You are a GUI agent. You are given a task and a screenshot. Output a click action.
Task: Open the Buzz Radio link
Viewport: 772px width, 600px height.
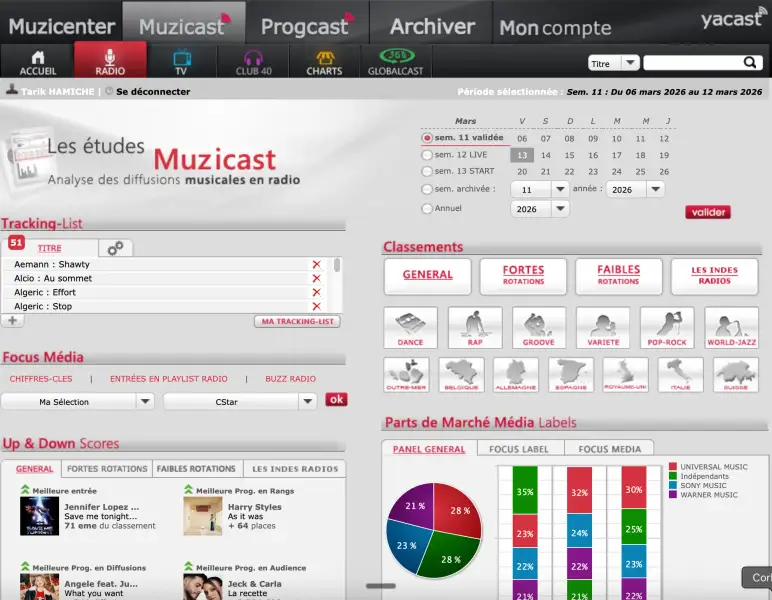tap(290, 379)
